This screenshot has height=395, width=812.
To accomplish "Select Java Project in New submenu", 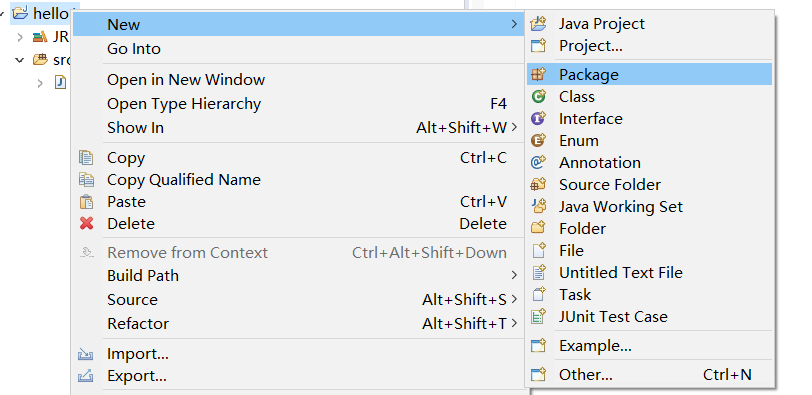I will pyautogui.click(x=649, y=24).
